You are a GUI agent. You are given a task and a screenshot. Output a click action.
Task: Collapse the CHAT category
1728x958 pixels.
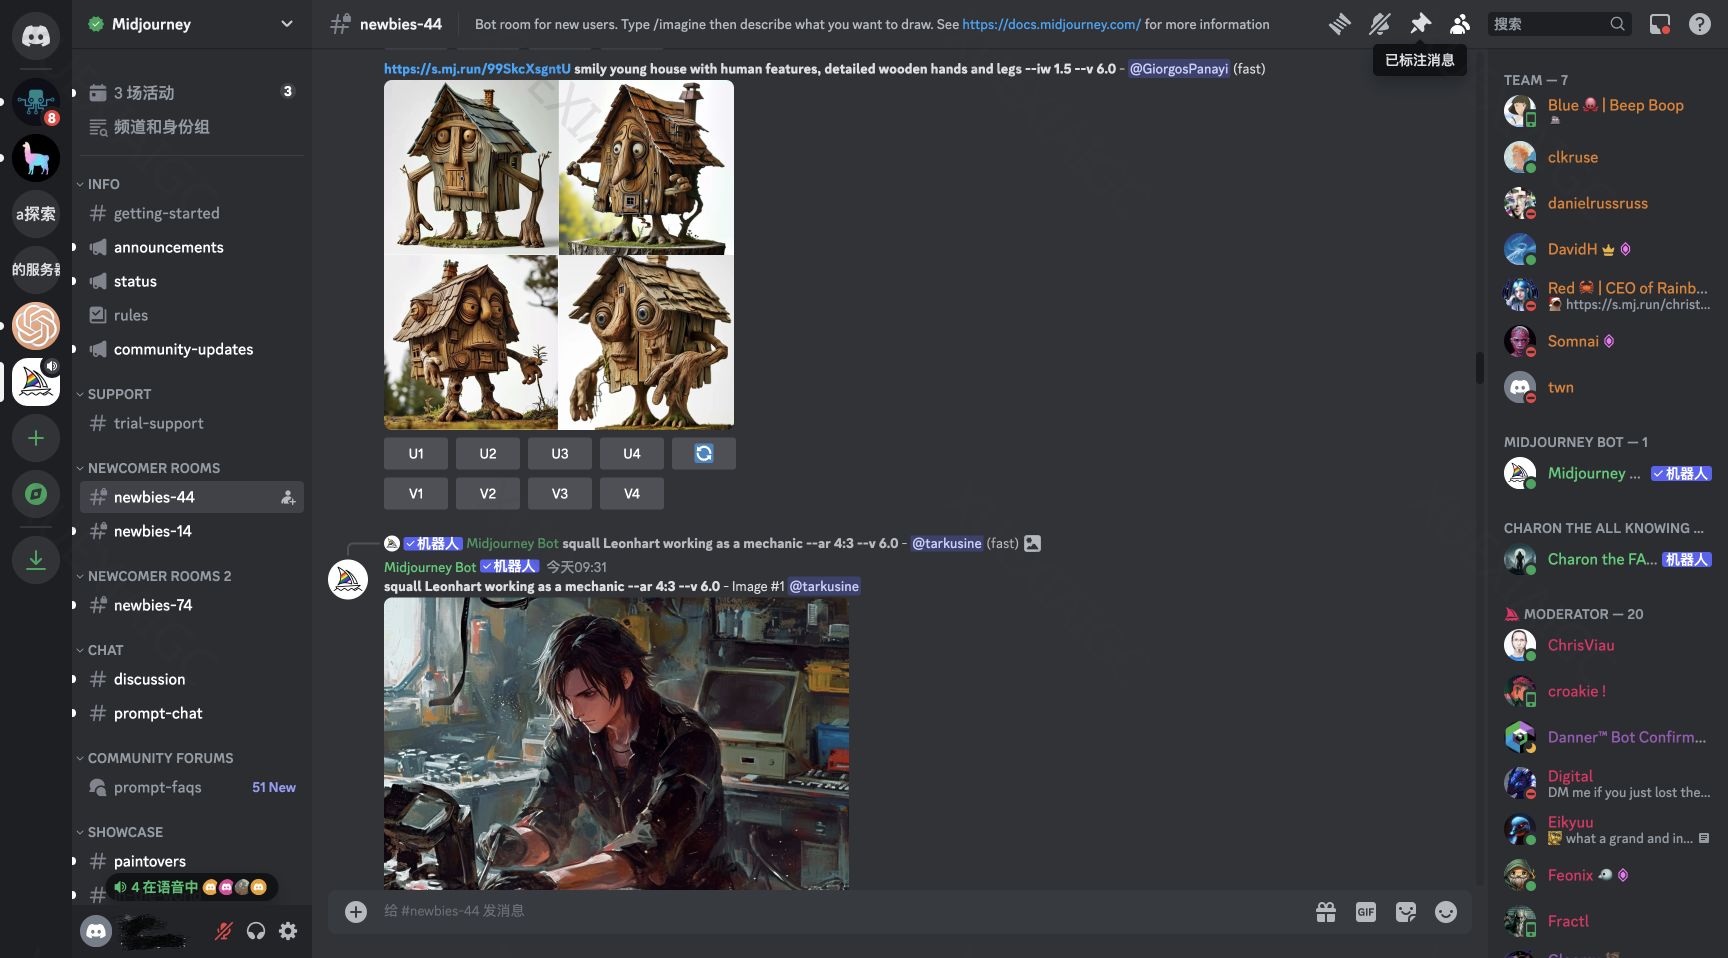point(100,650)
